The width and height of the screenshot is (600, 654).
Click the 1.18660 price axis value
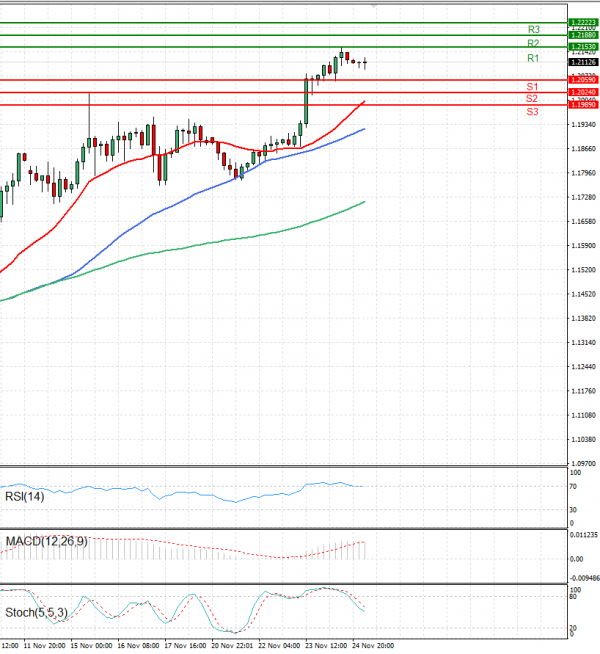point(584,149)
